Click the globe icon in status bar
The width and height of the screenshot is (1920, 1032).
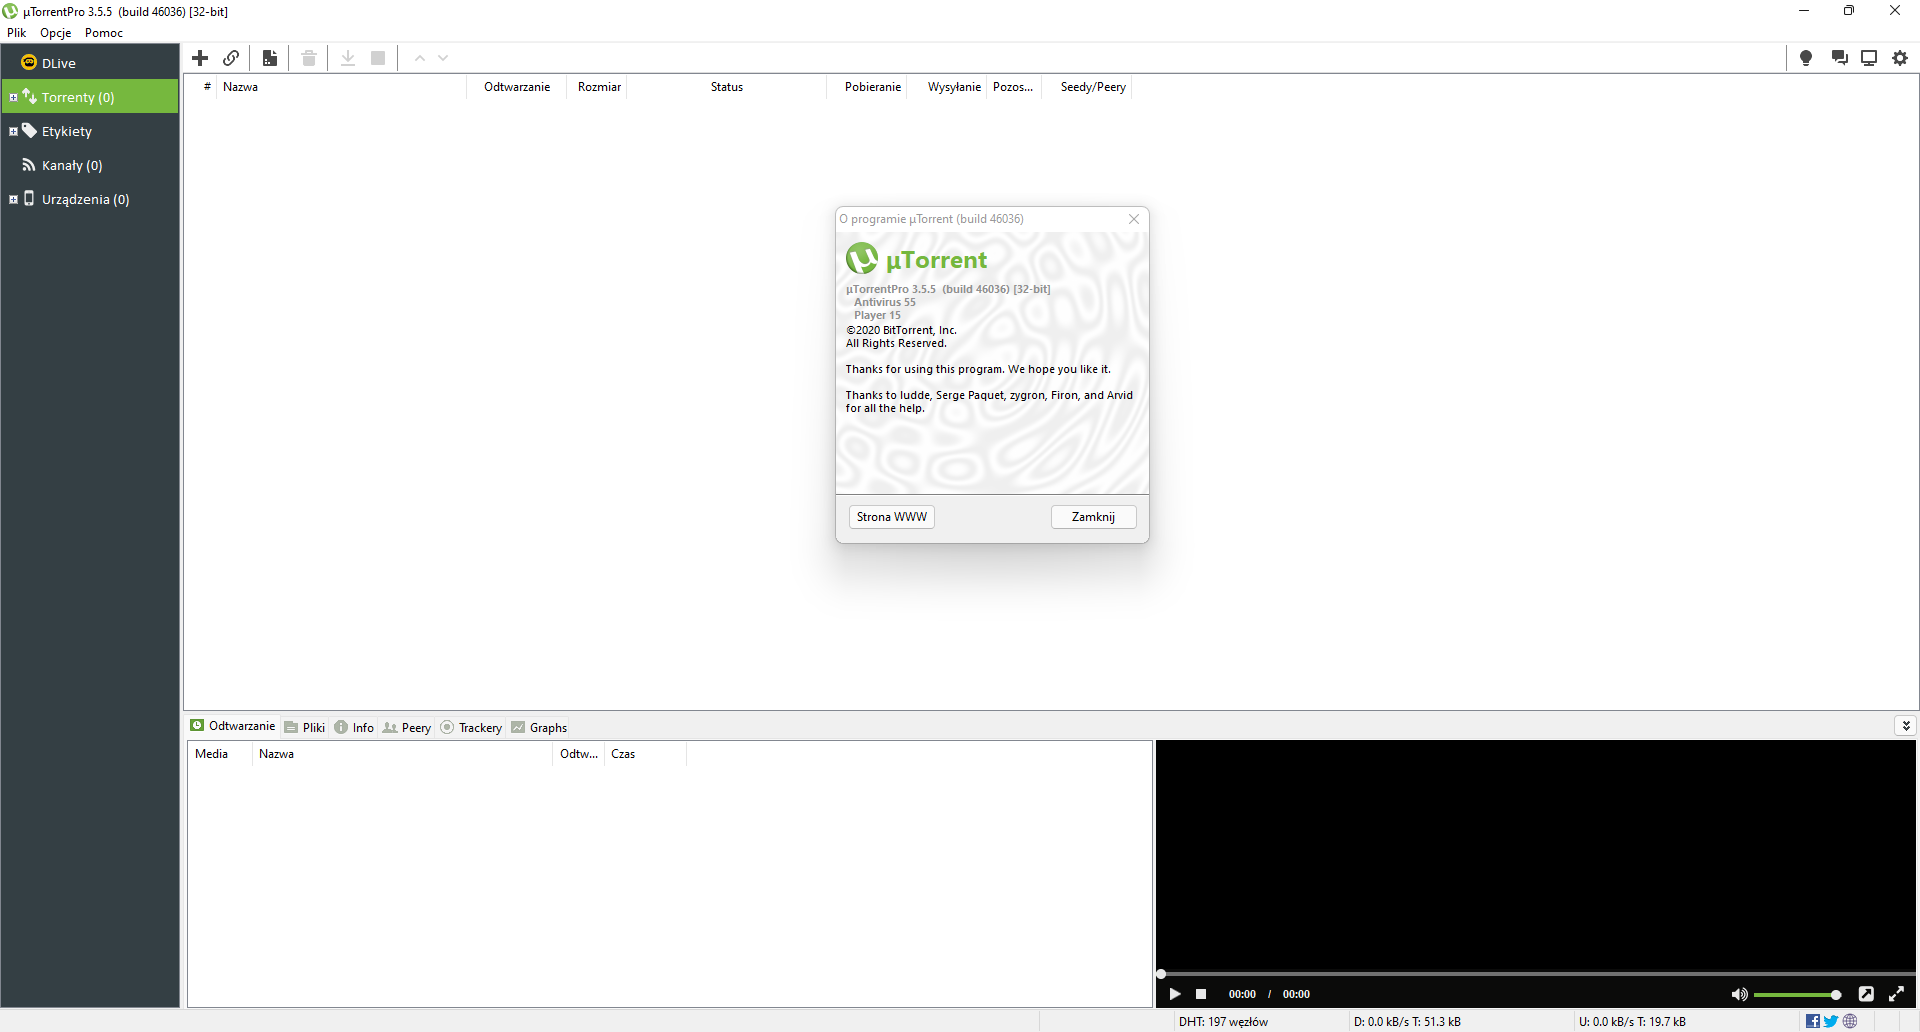pos(1850,1021)
